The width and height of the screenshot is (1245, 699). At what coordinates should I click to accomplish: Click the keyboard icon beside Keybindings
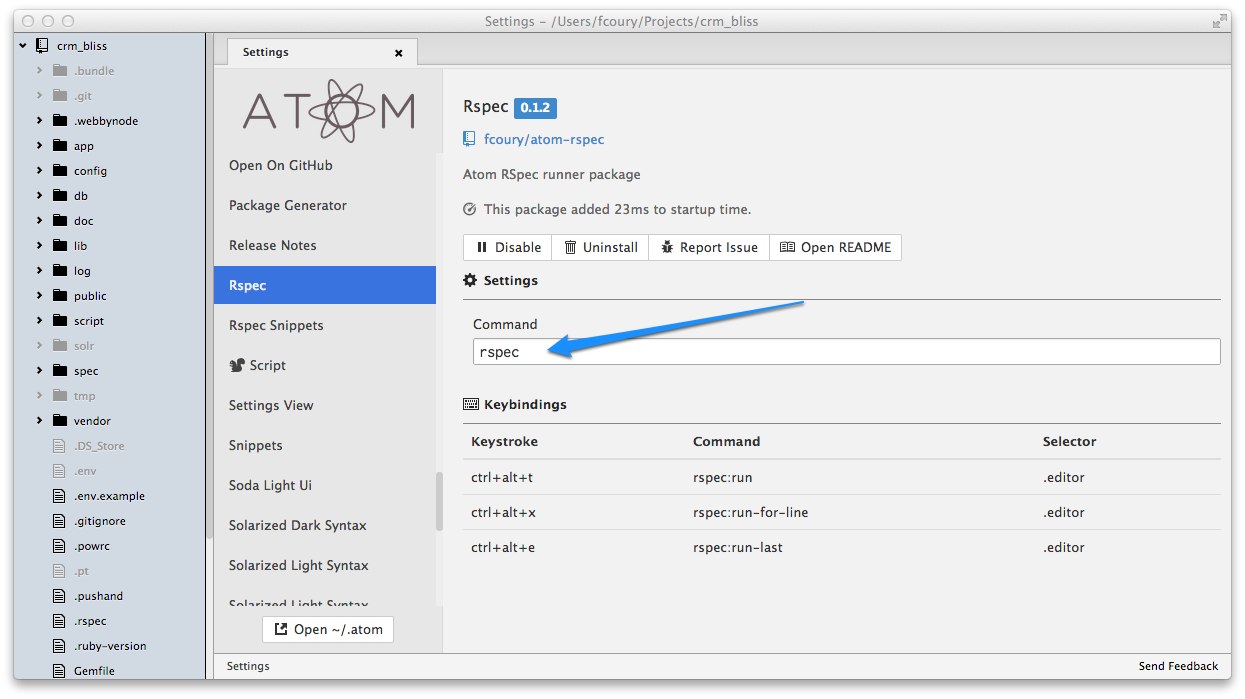point(471,404)
